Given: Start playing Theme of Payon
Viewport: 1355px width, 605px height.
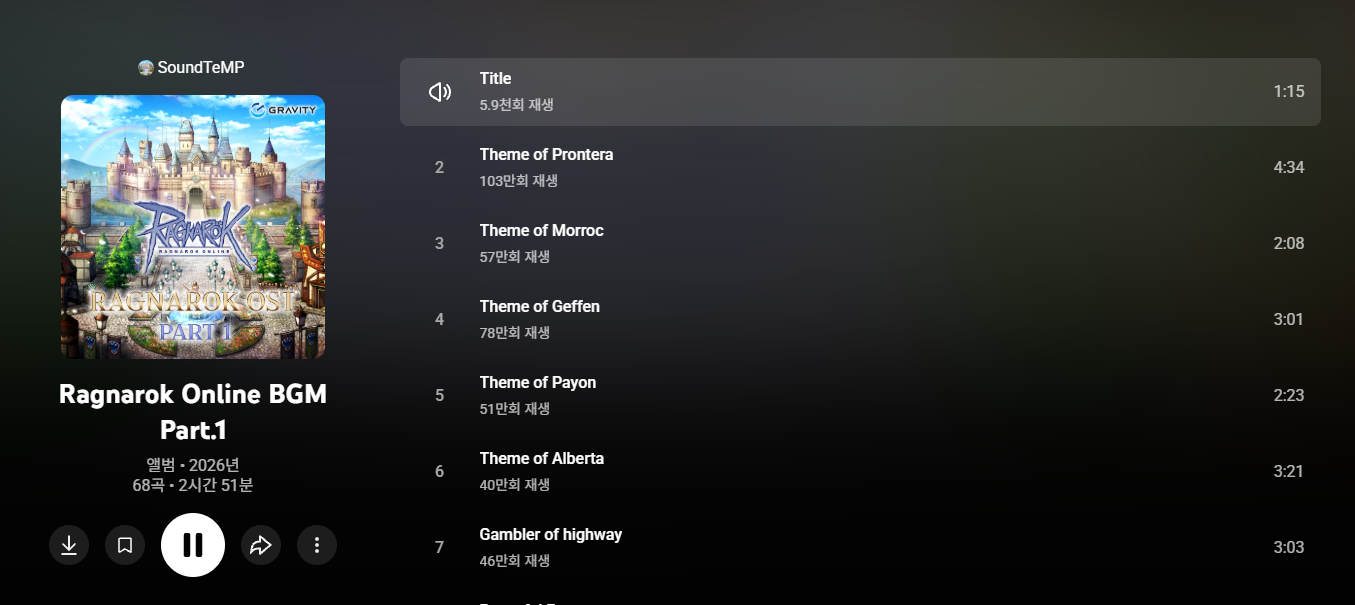Looking at the screenshot, I should pyautogui.click(x=537, y=383).
